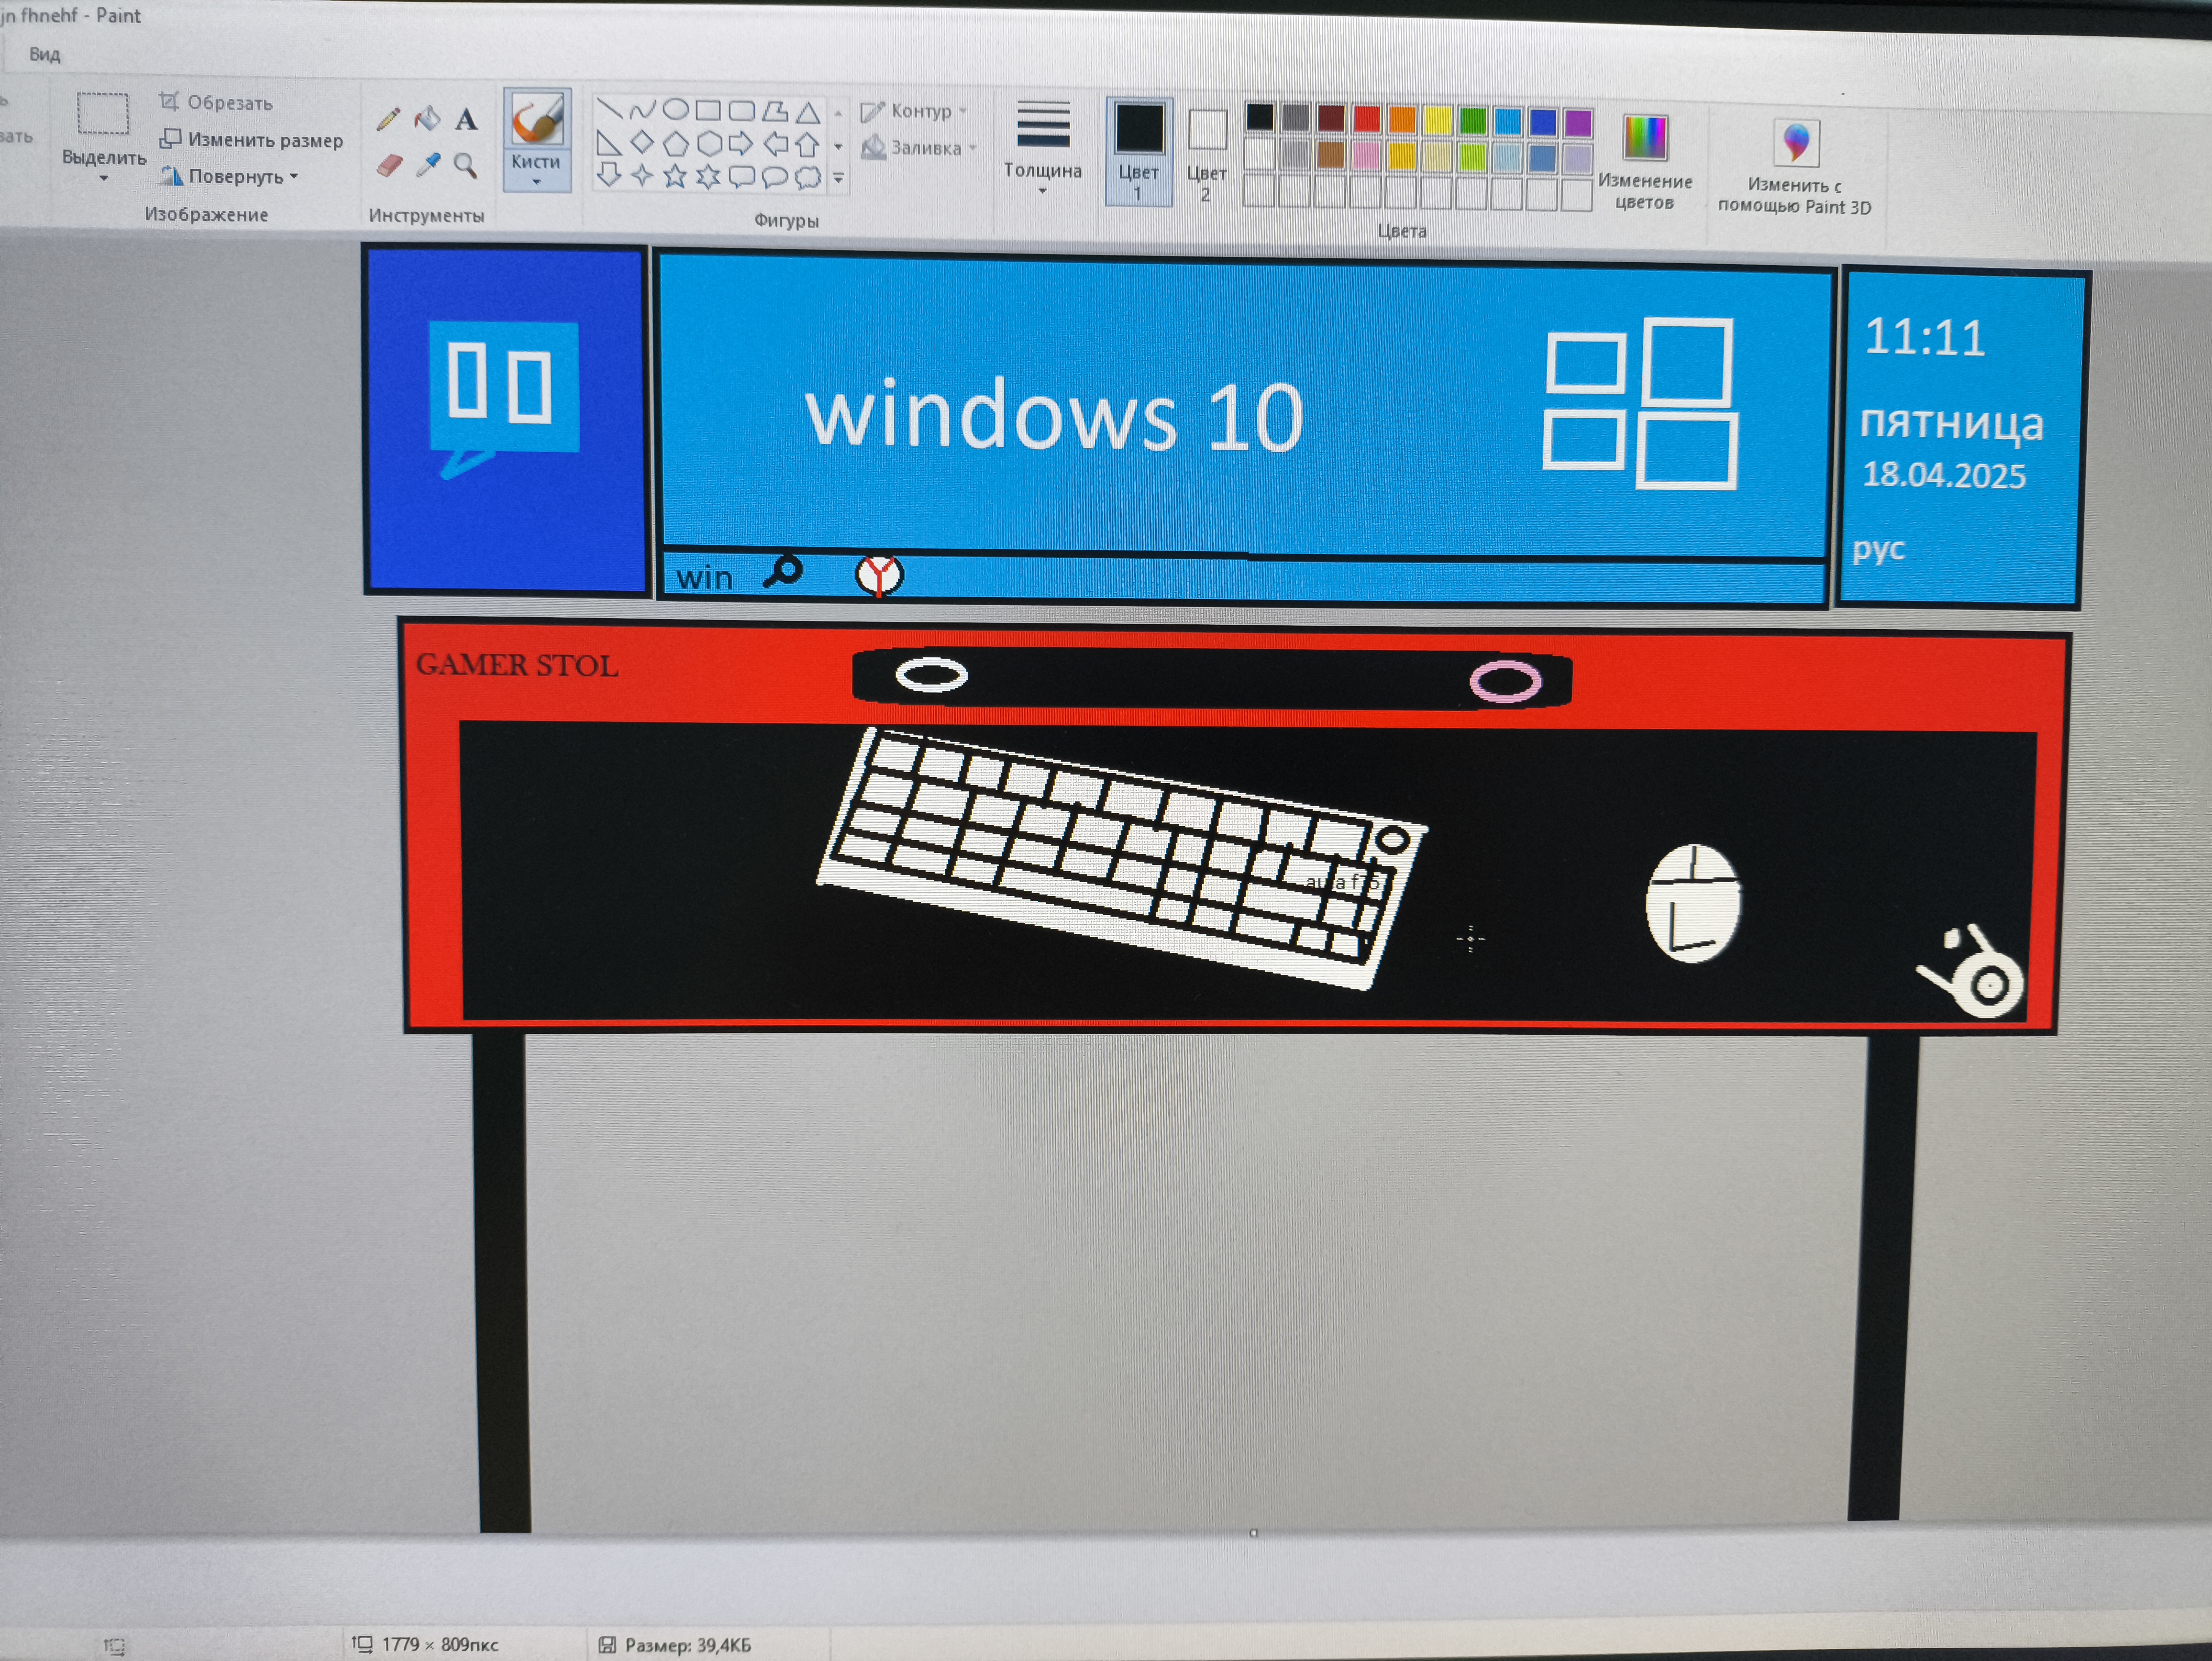
Task: Choose the Five-point star shape
Action: point(676,177)
